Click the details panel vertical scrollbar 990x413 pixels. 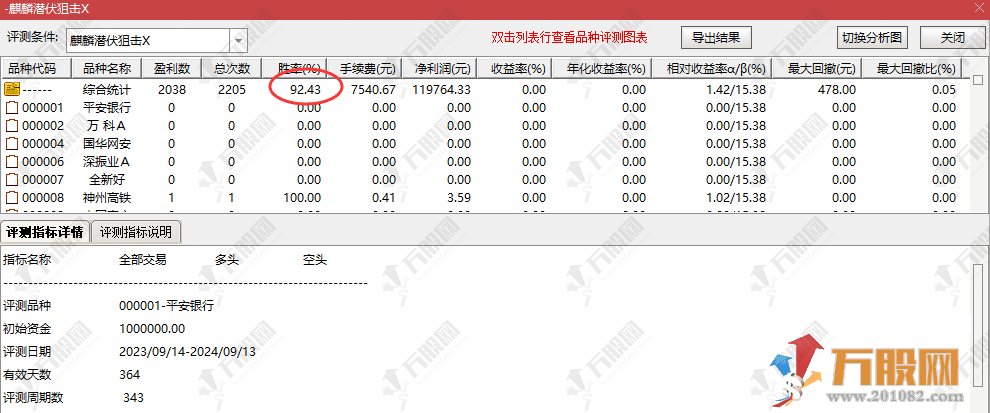coord(978,330)
